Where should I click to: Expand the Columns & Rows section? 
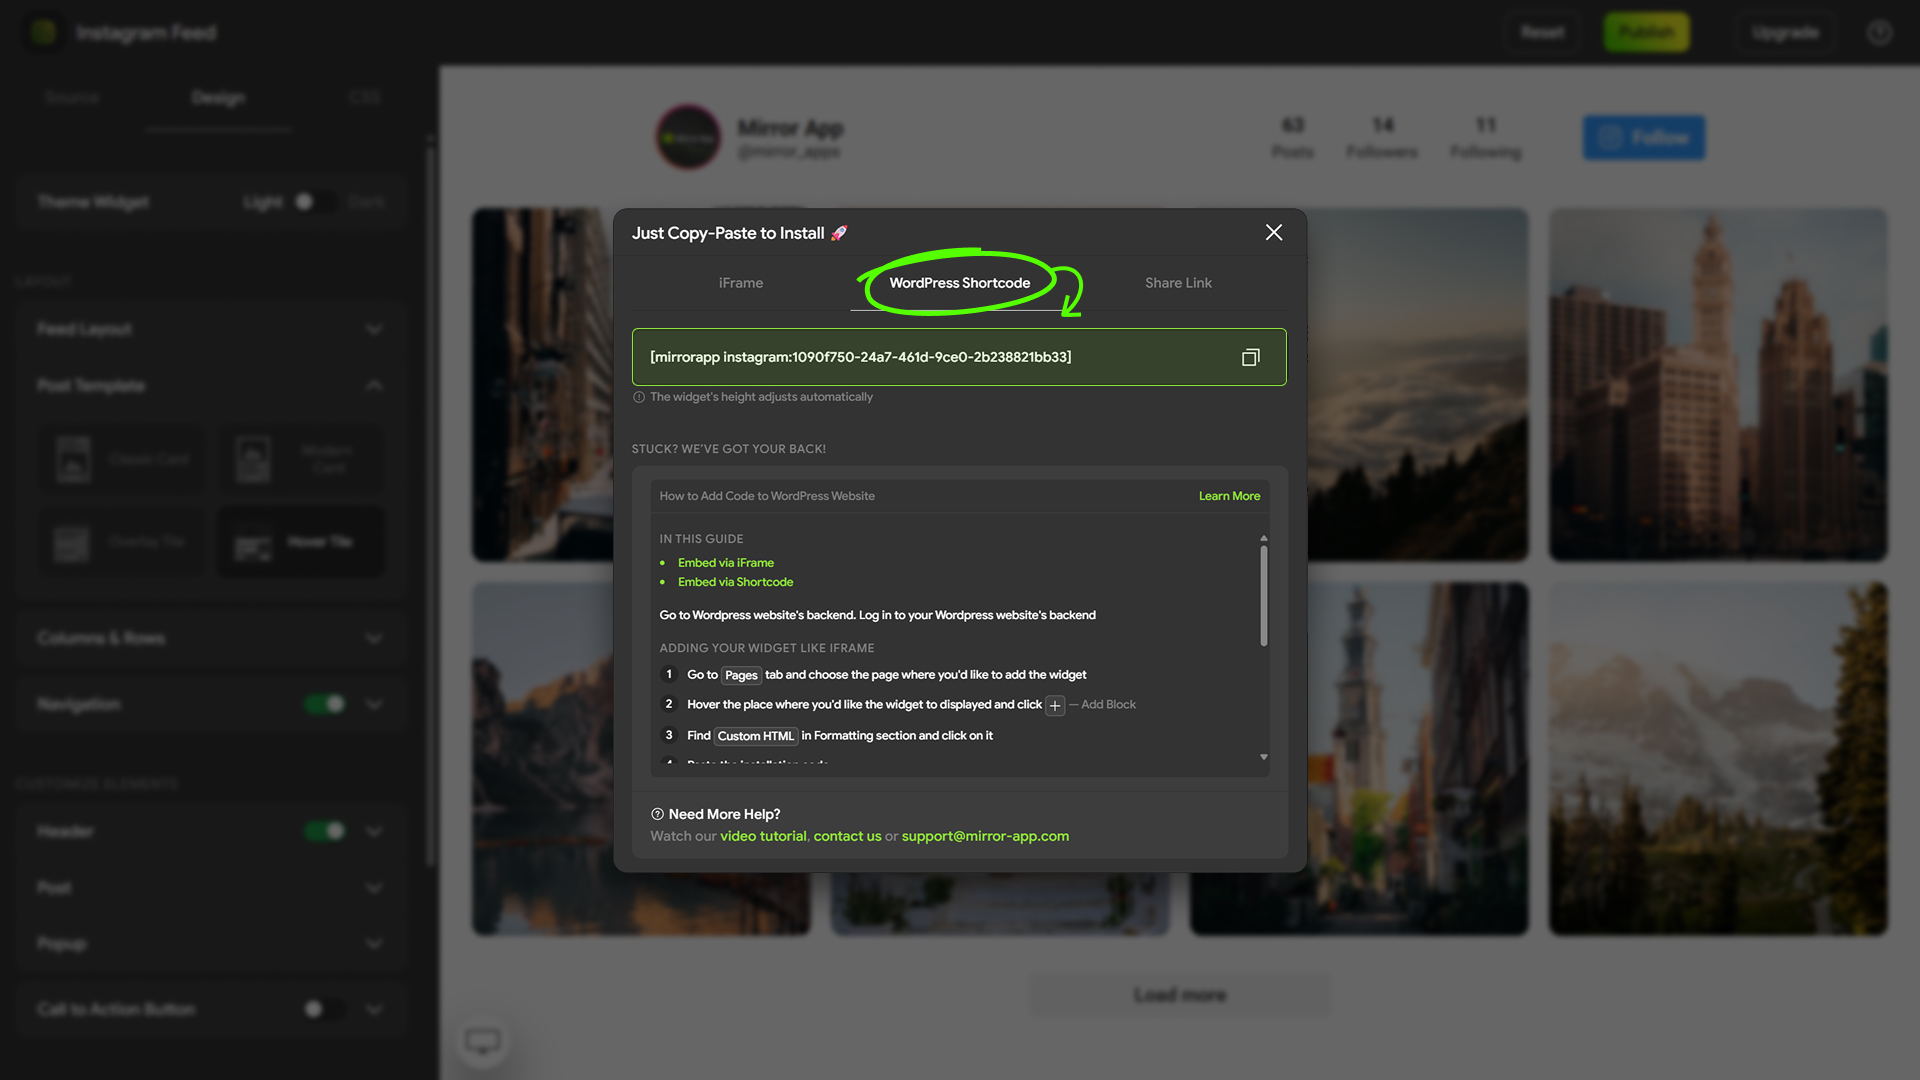[x=374, y=639]
